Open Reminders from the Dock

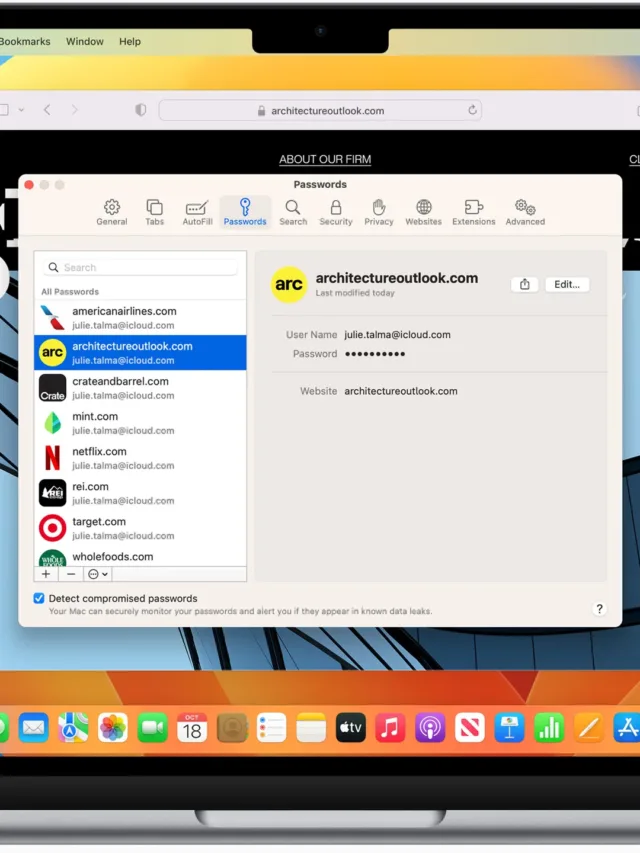point(272,727)
